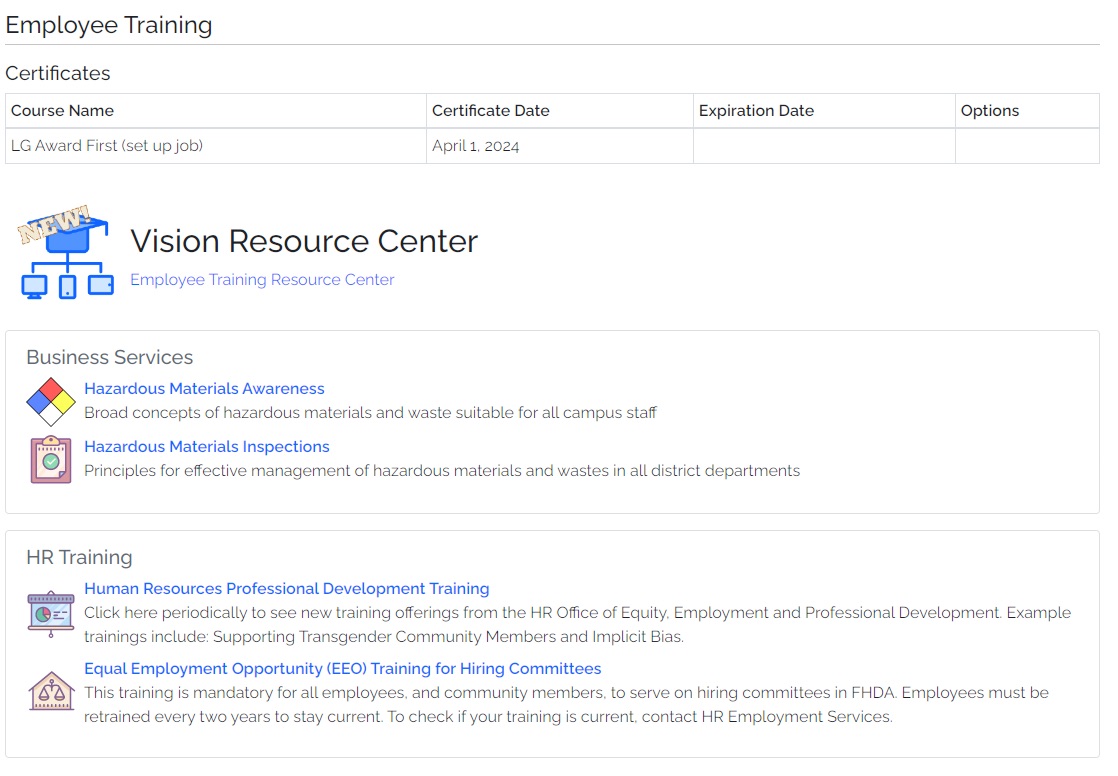The image size is (1118, 776).
Task: Click the hazardous materials diamond icon
Action: [x=50, y=402]
